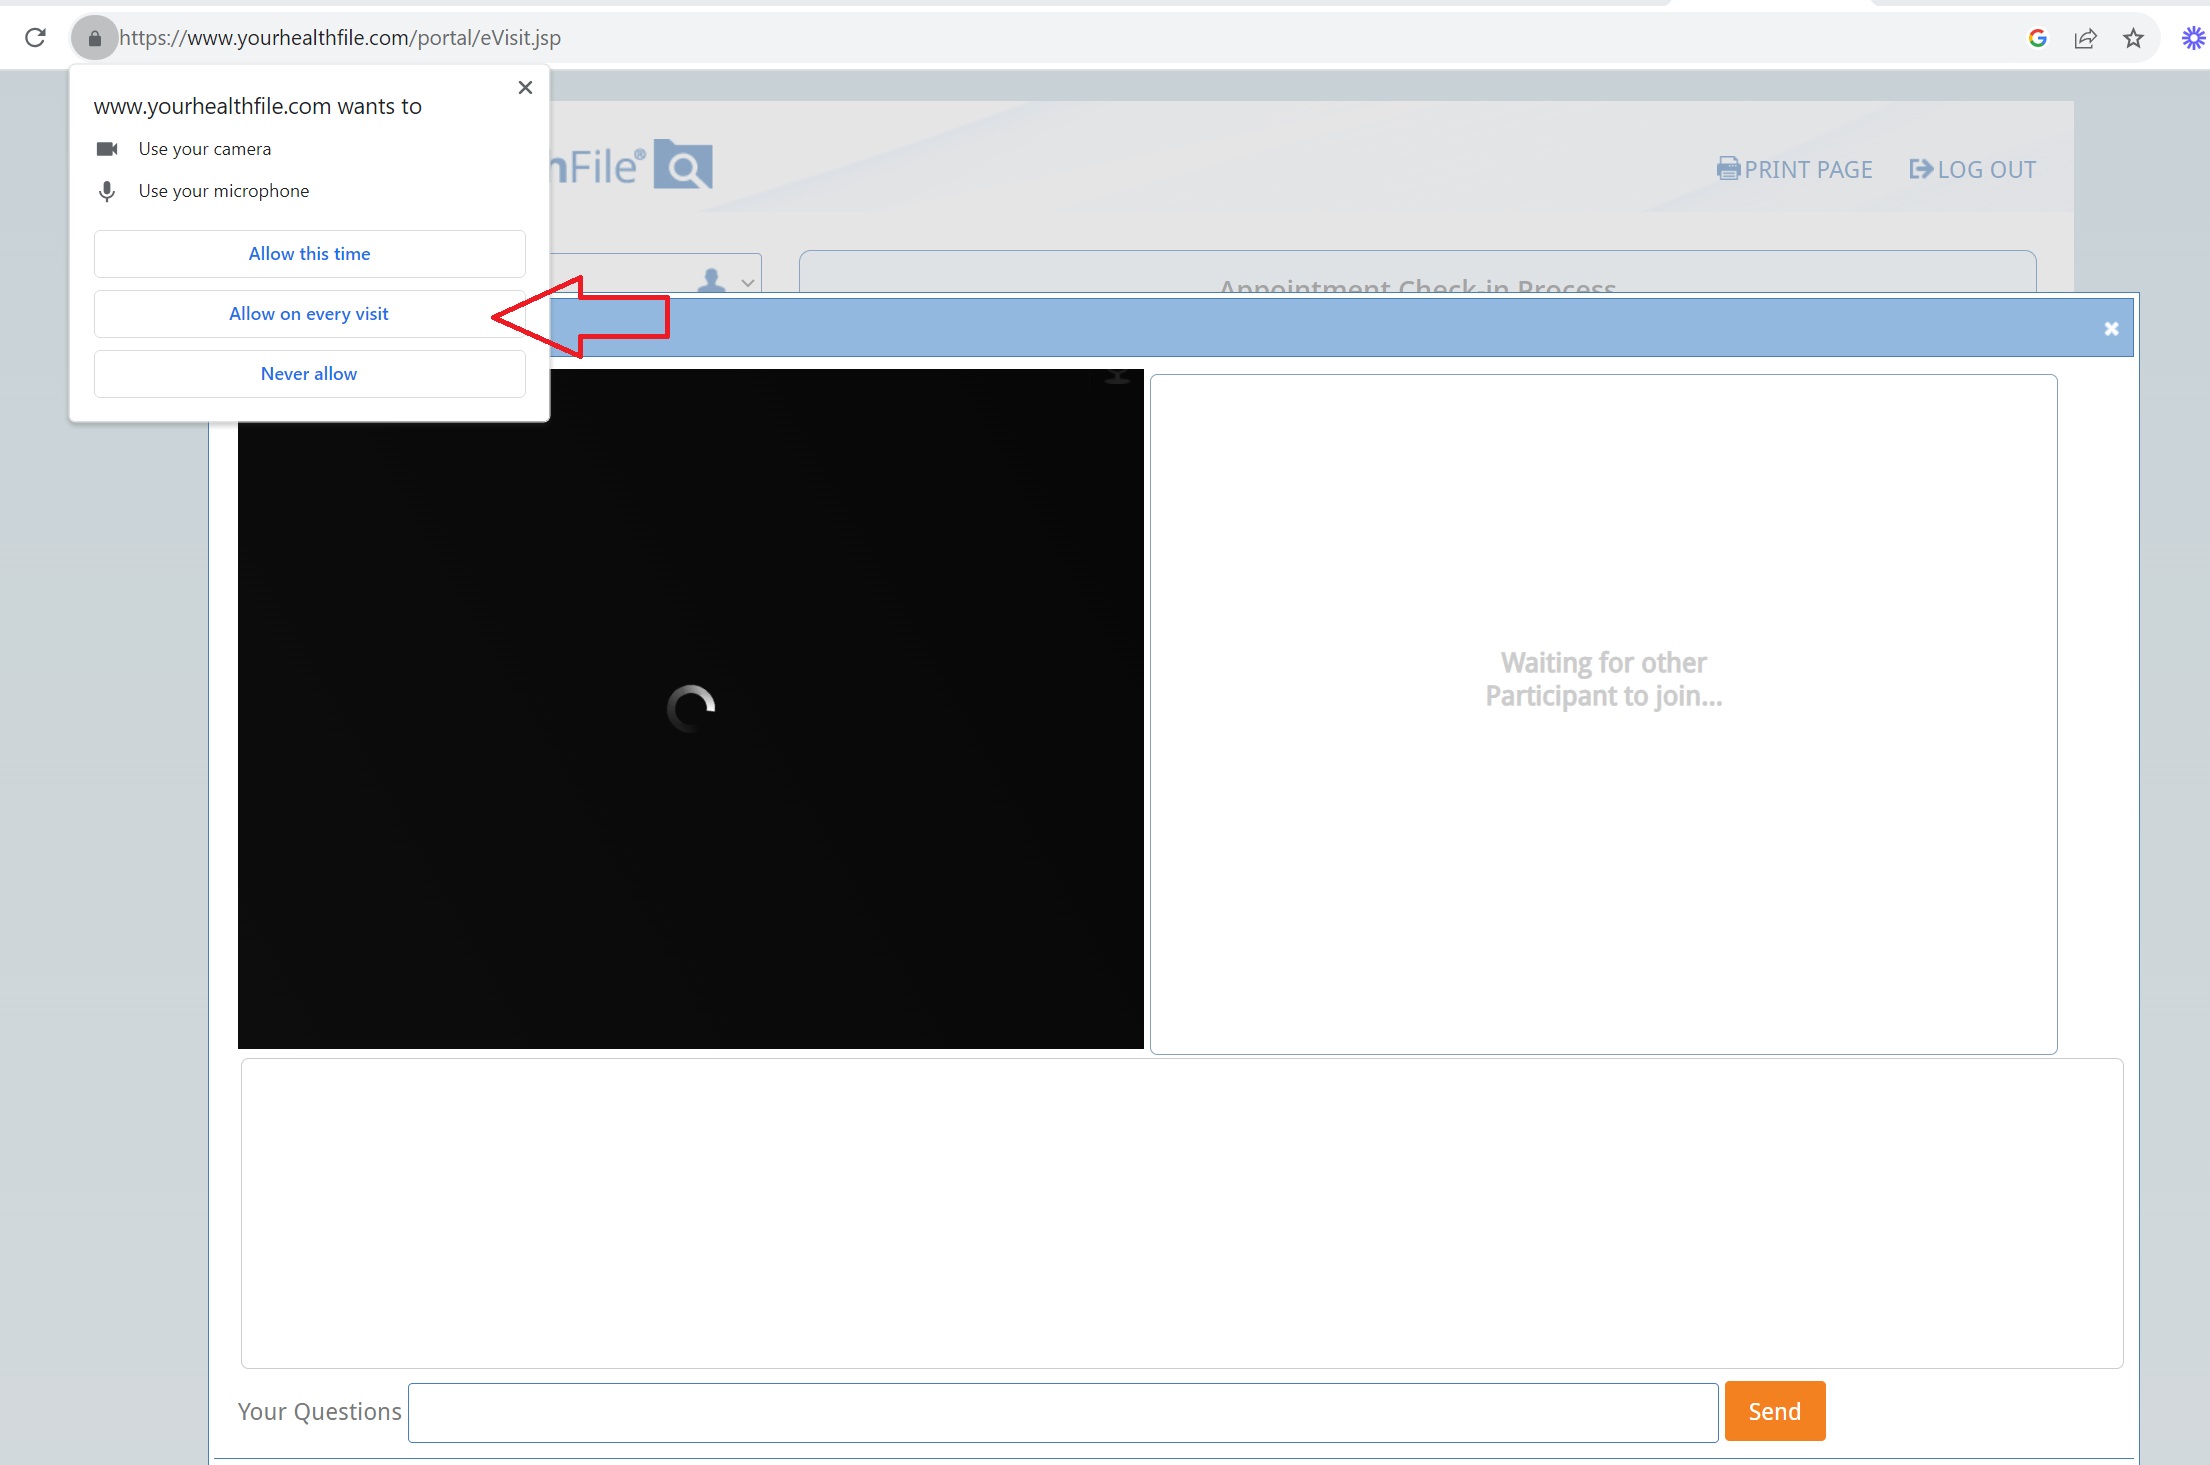Click inside Your Questions input field

pyautogui.click(x=1062, y=1412)
